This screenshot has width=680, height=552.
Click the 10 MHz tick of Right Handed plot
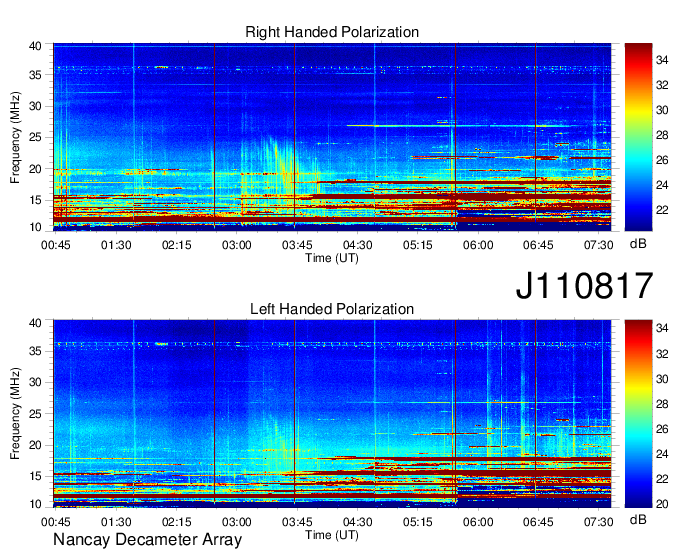pyautogui.click(x=35, y=227)
